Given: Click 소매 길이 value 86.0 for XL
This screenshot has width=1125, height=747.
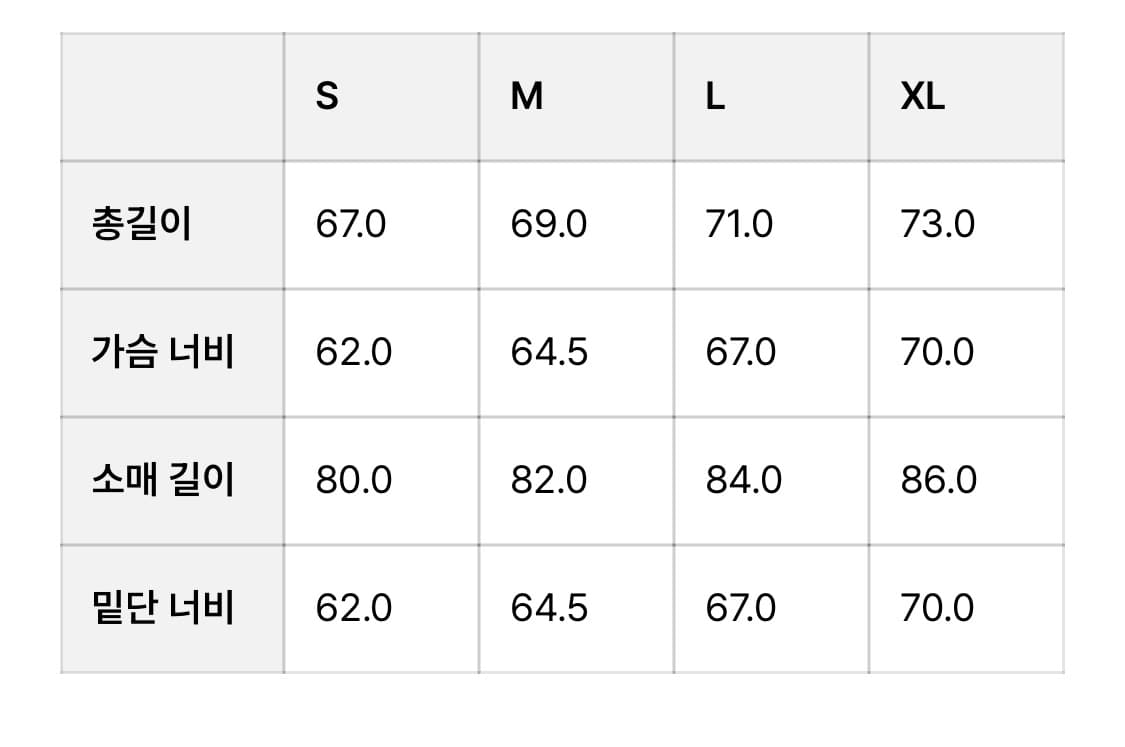Looking at the screenshot, I should (x=938, y=480).
